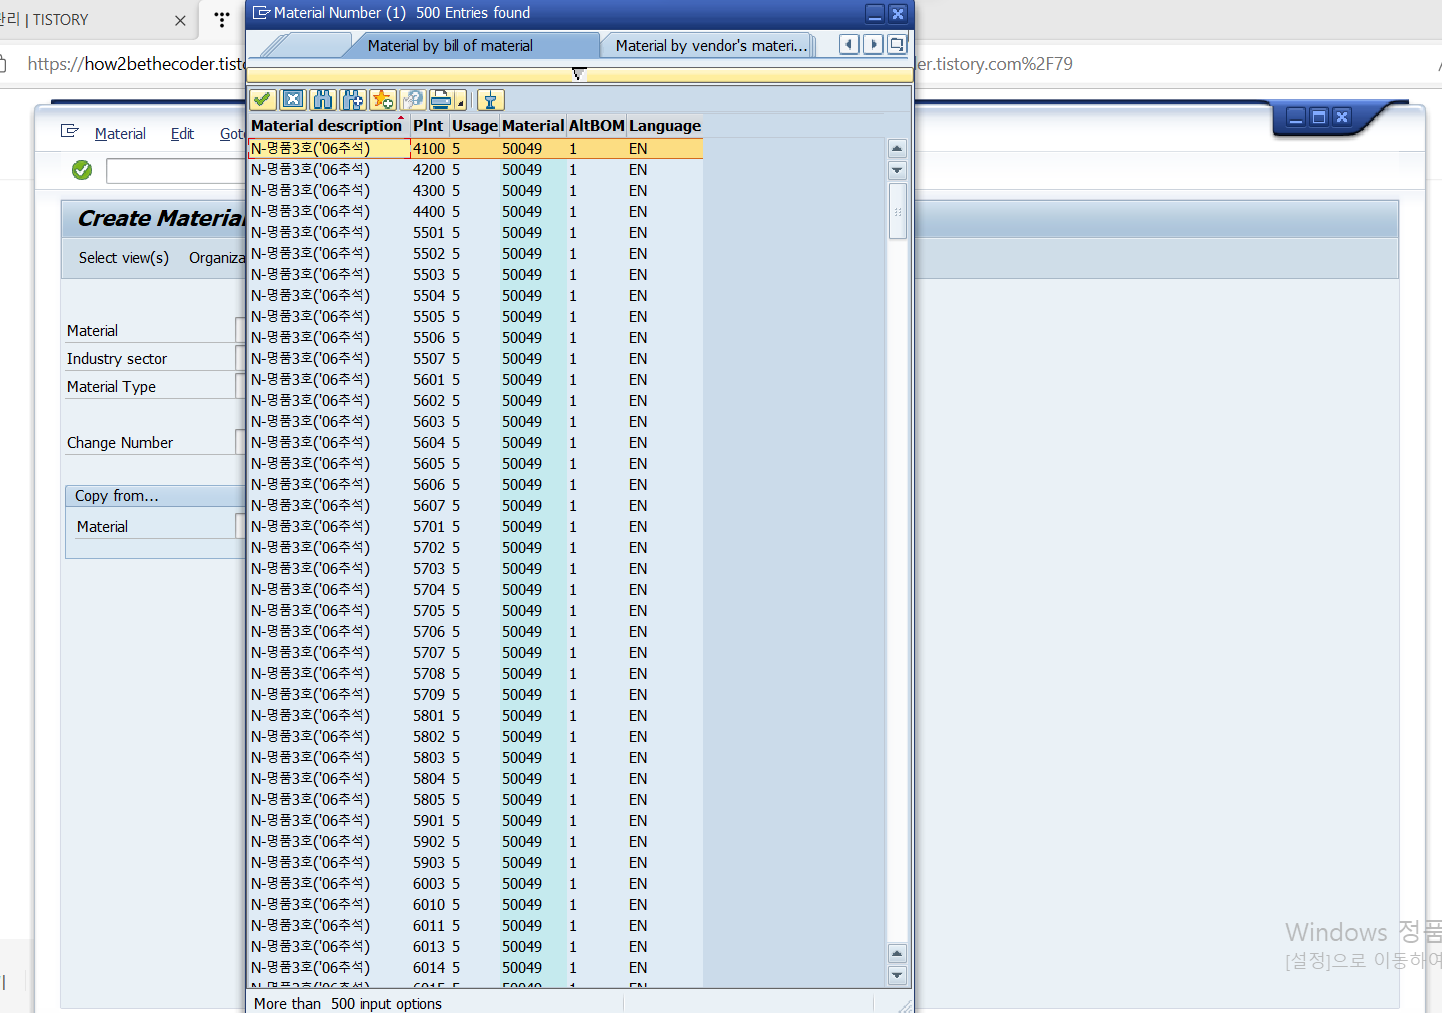Screen dimensions: 1442x1013
Task: Select plant cell 5605
Action: point(429,464)
